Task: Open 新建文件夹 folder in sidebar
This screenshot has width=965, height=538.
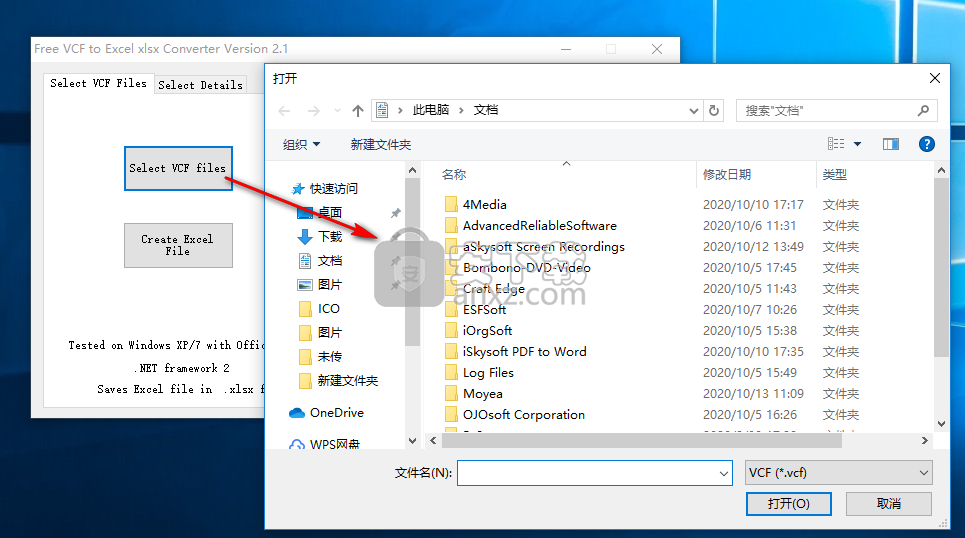Action: (338, 380)
